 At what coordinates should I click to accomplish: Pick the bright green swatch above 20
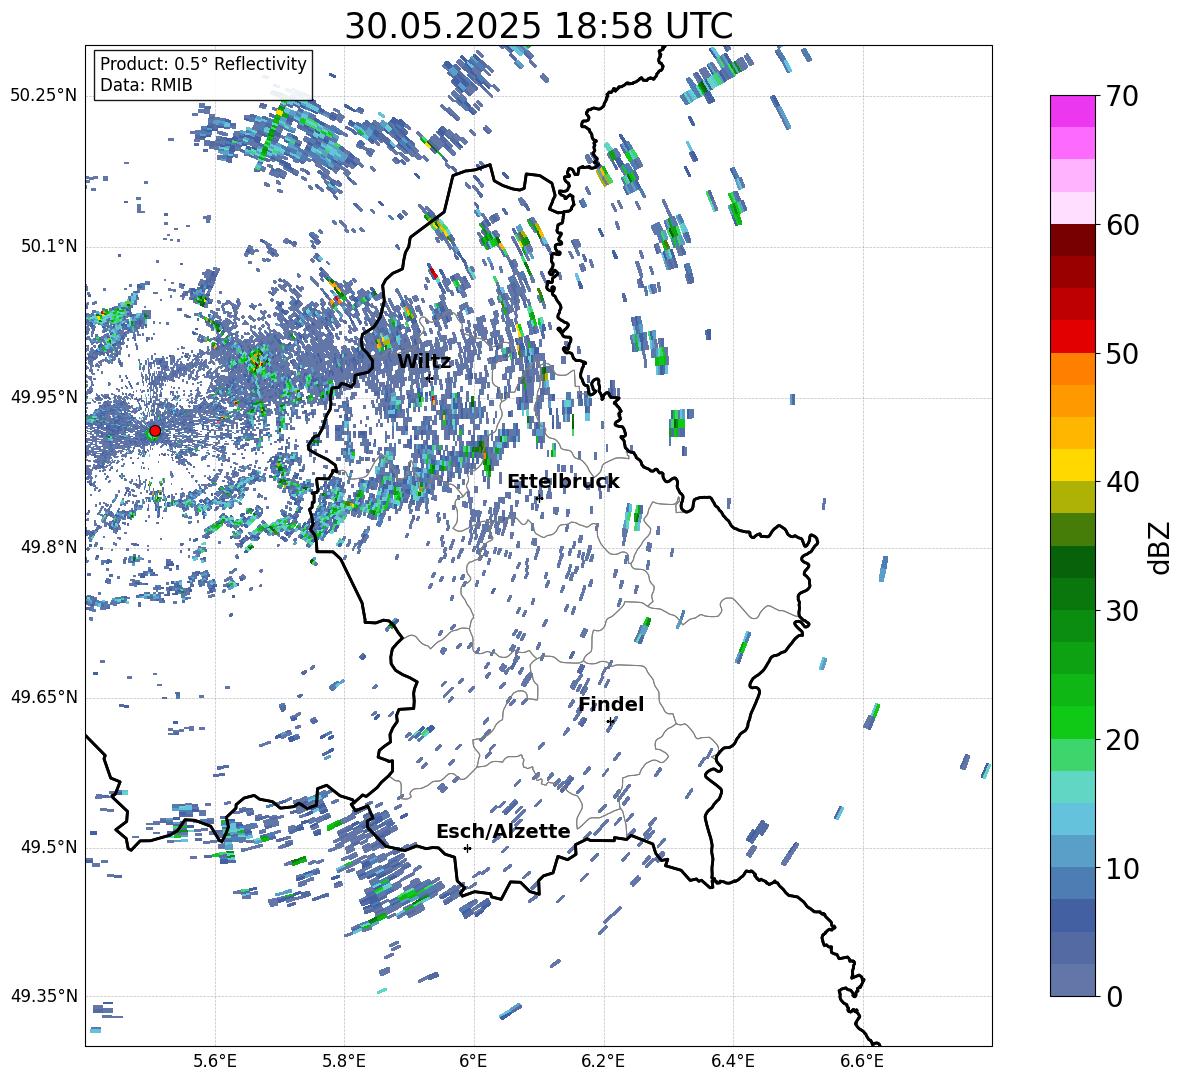[x=1072, y=722]
